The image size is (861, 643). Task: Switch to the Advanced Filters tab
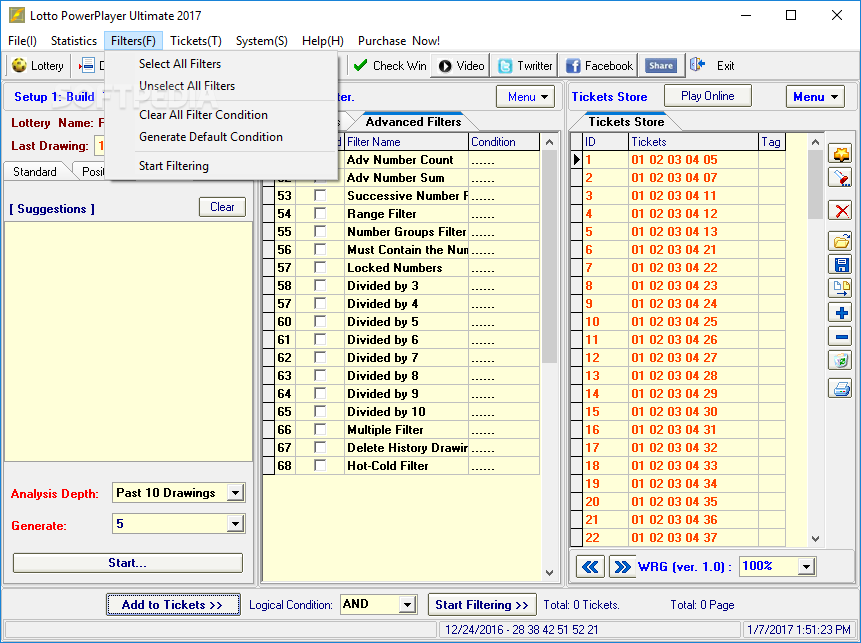[413, 122]
